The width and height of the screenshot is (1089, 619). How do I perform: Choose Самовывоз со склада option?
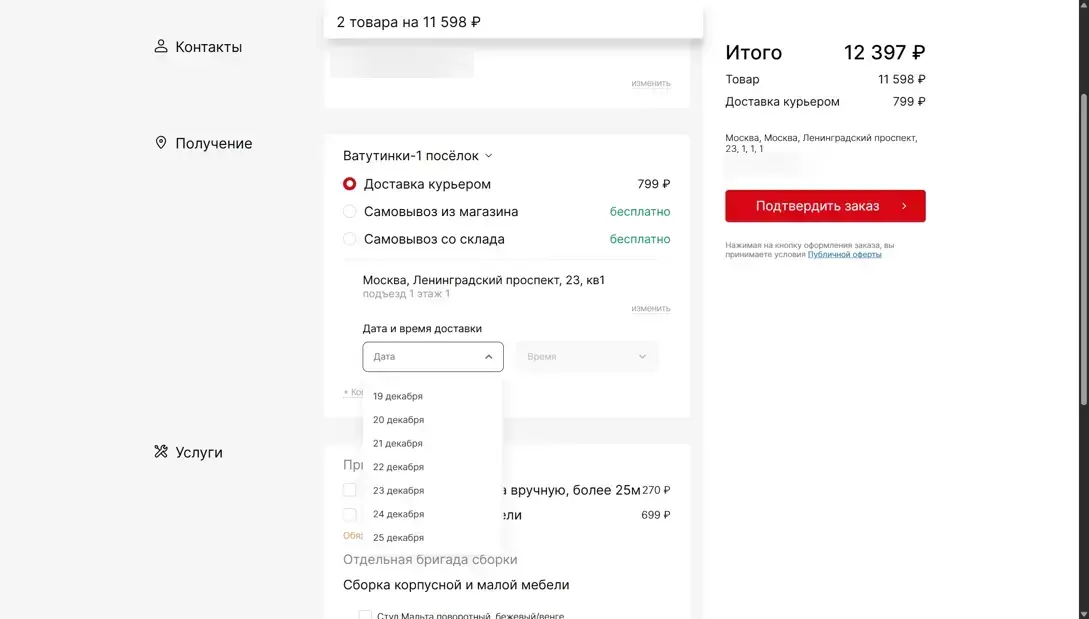pyautogui.click(x=350, y=239)
